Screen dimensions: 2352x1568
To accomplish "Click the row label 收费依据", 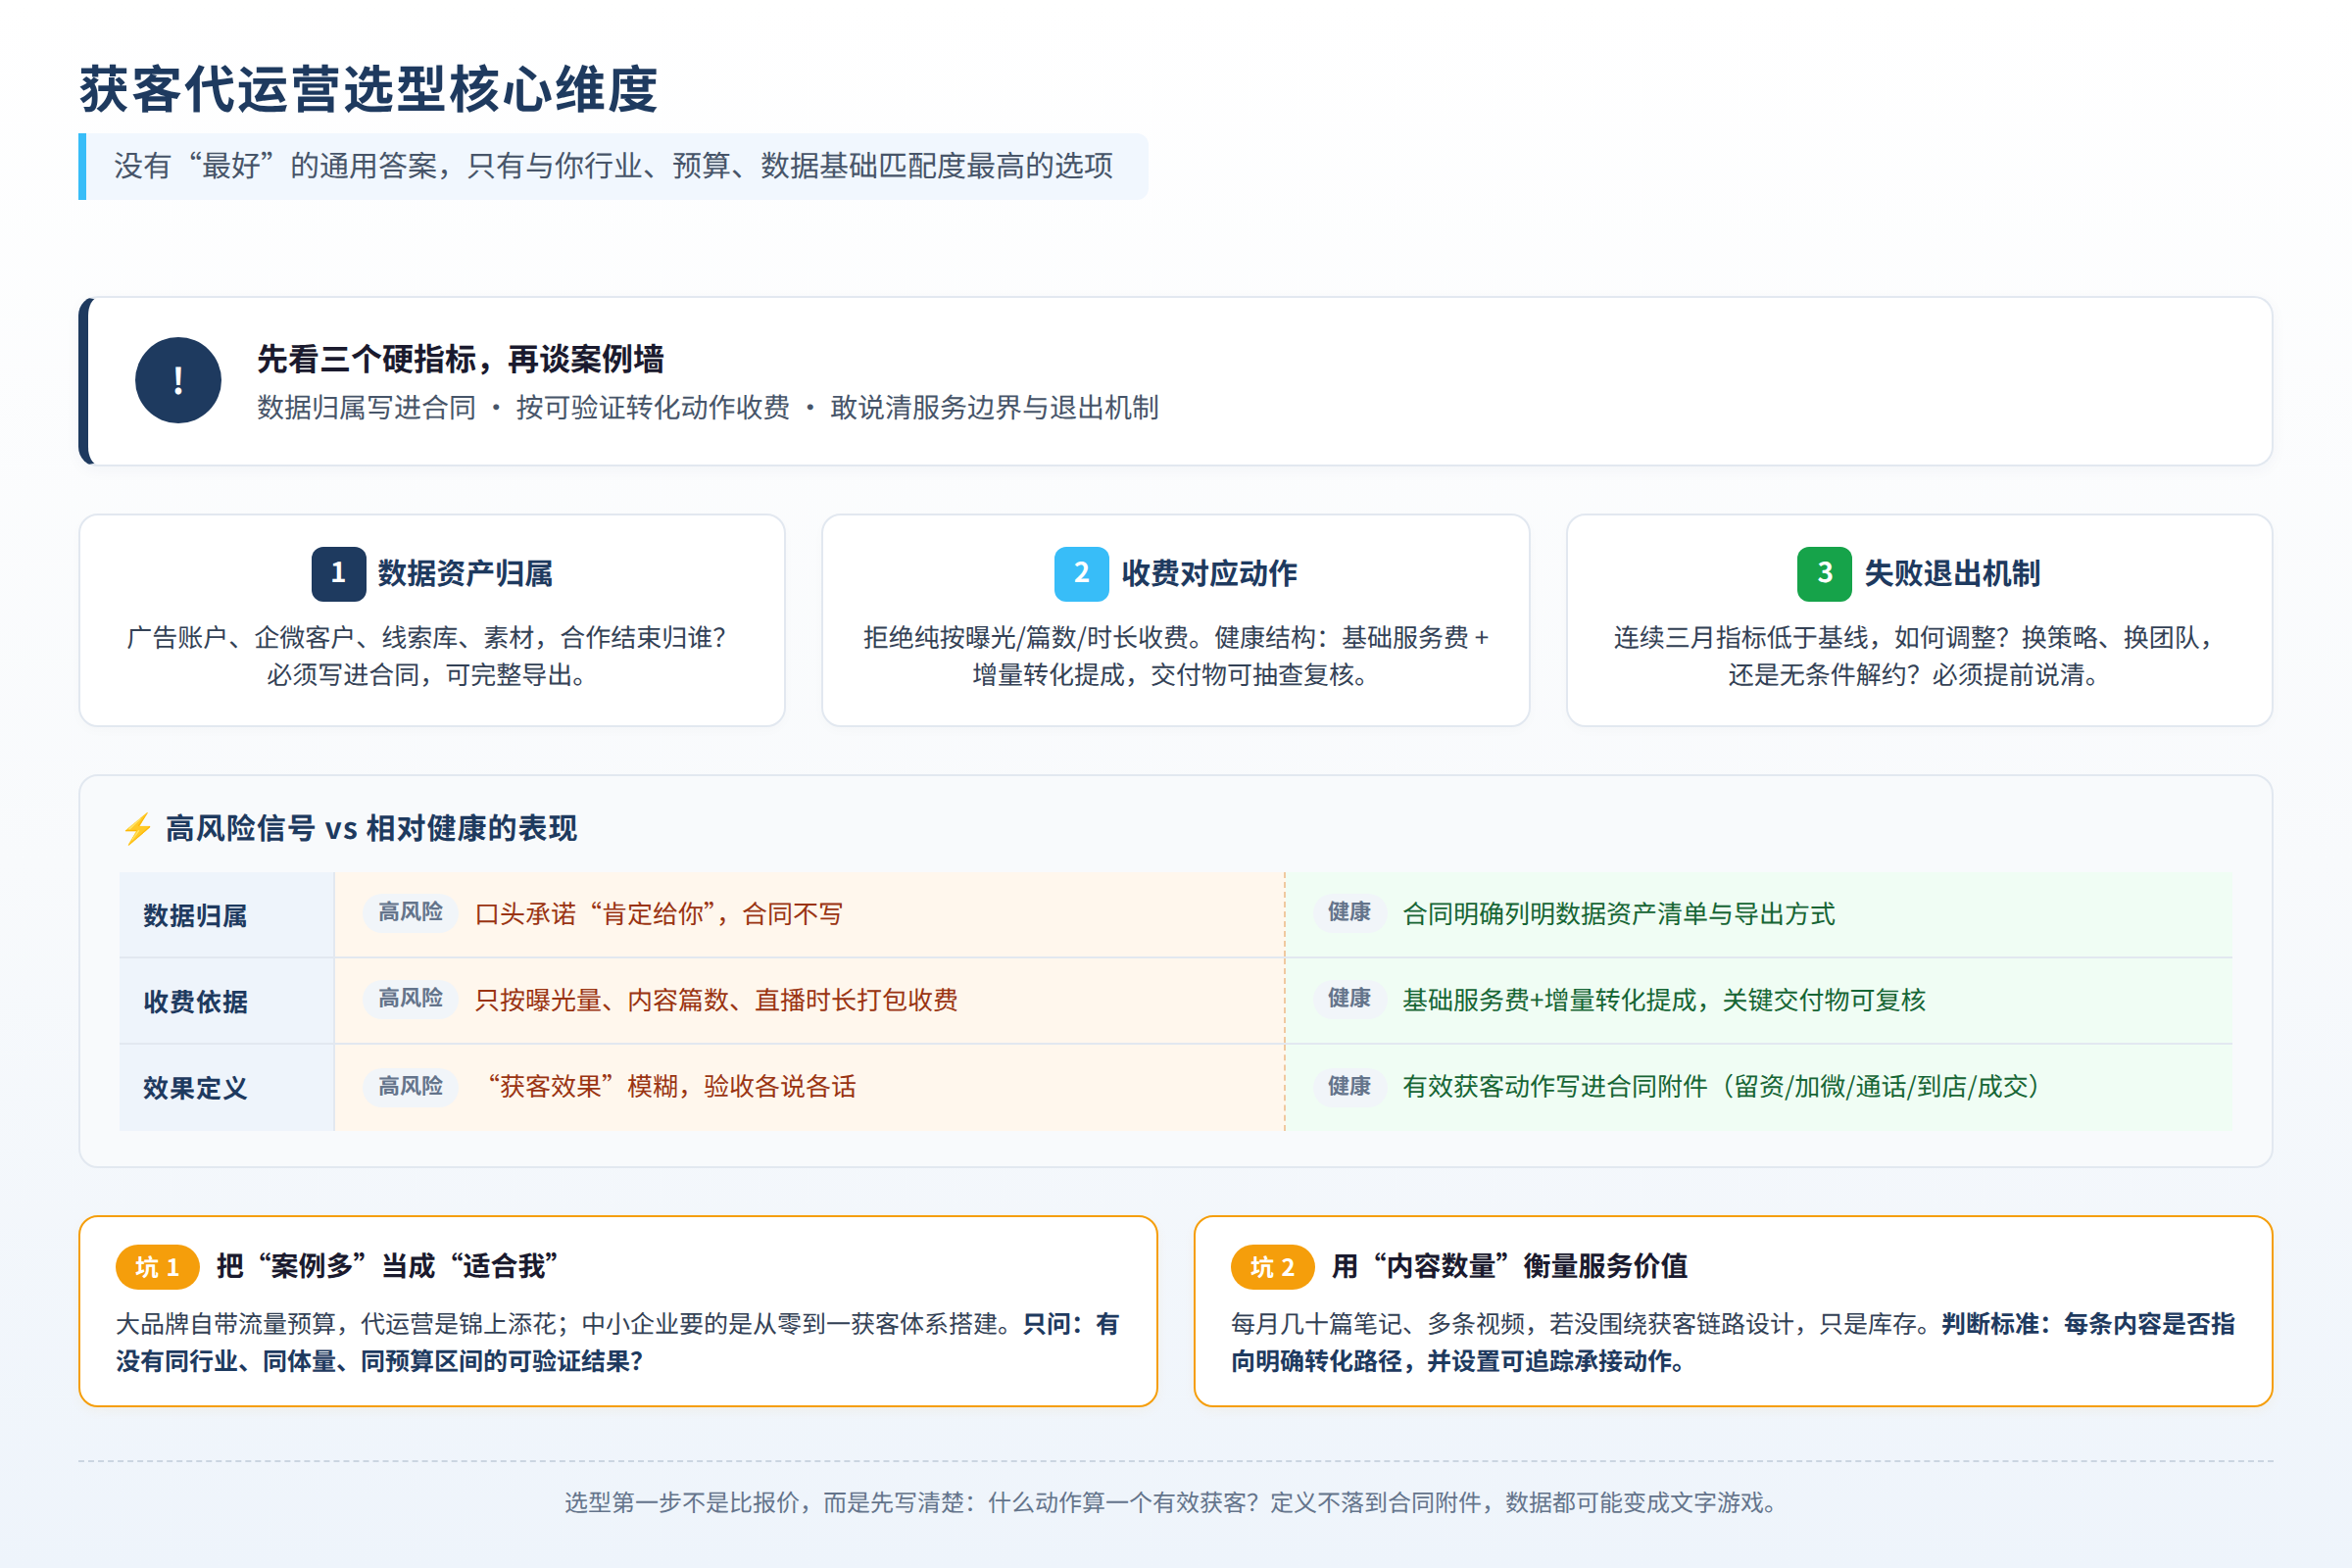I will 195,1001.
